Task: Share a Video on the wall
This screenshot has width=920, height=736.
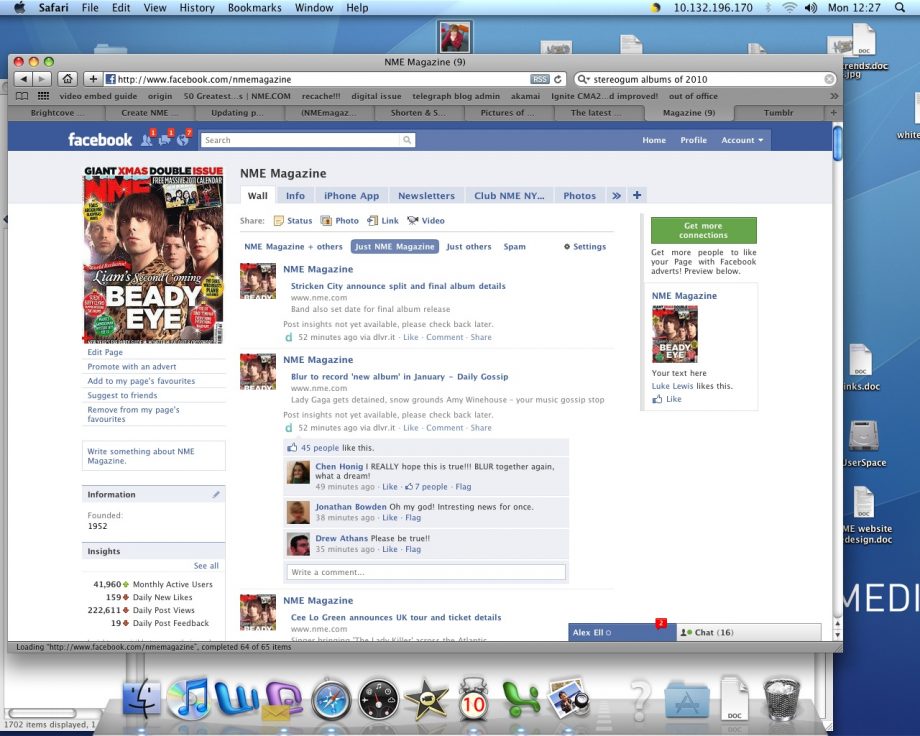Action: [x=426, y=221]
